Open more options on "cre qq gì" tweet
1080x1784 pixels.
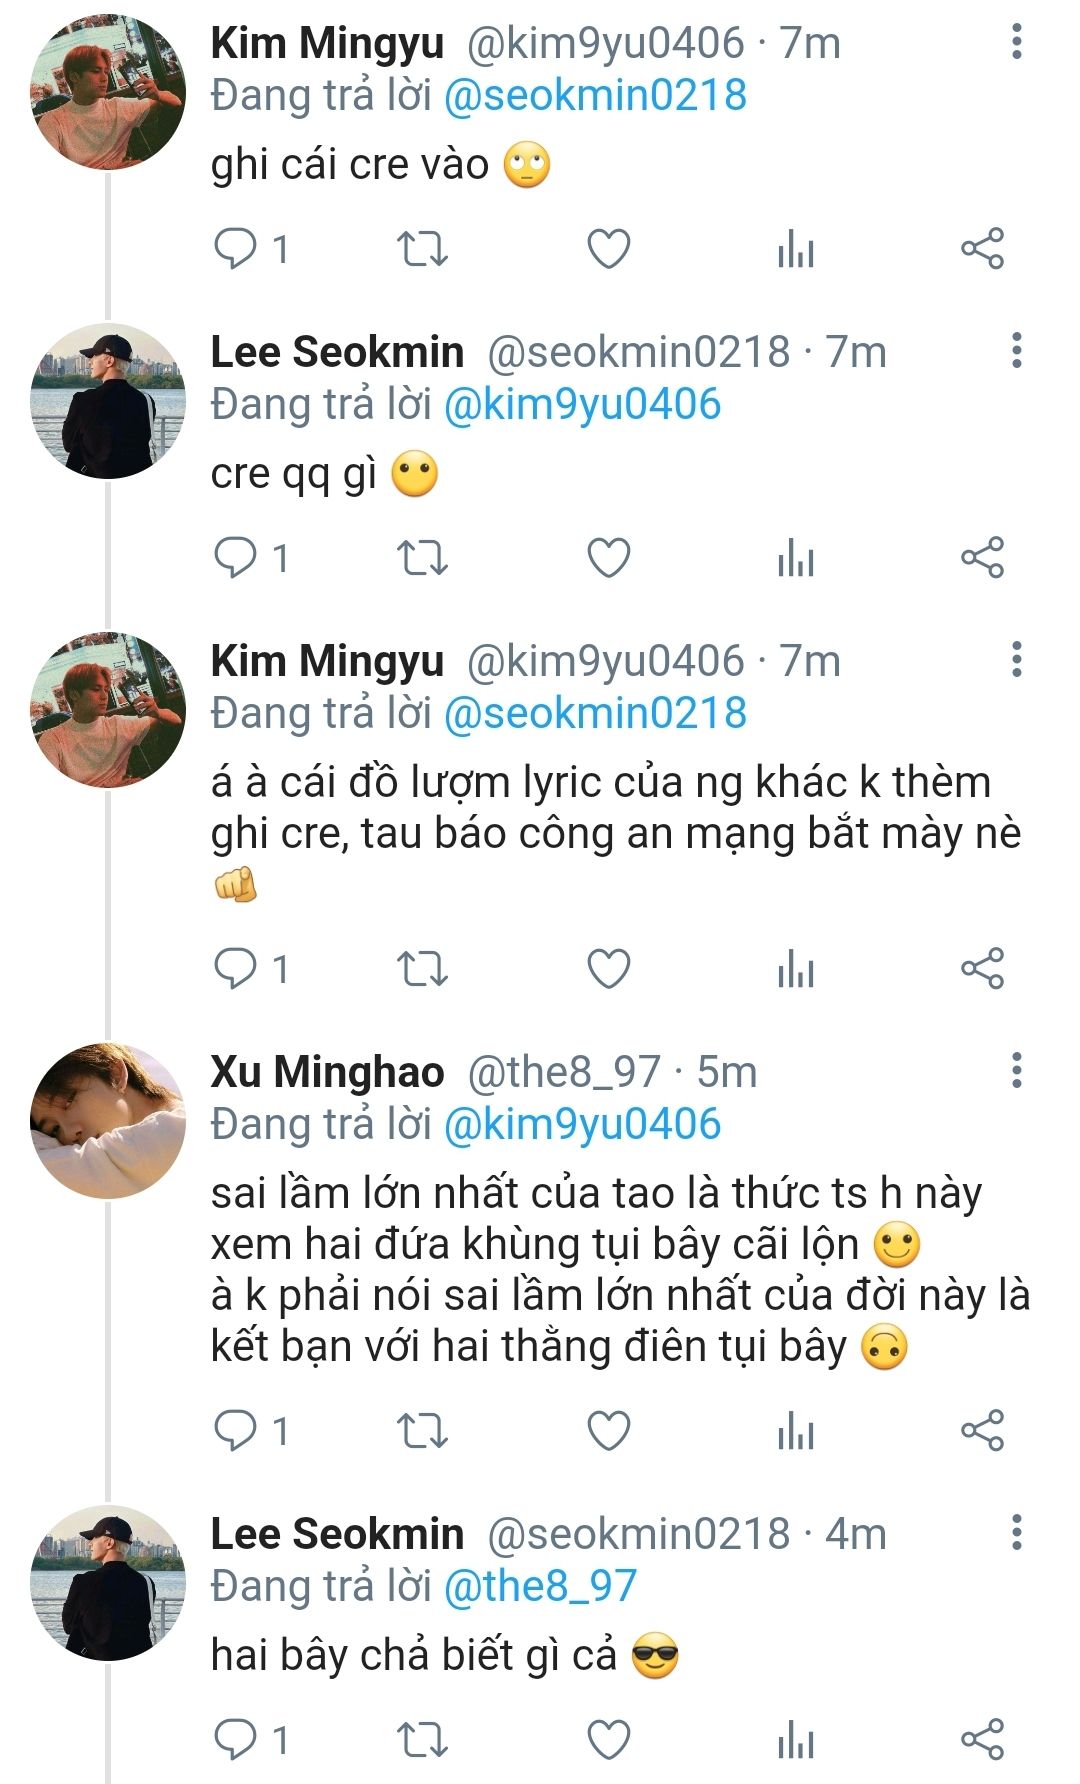pyautogui.click(x=1016, y=351)
